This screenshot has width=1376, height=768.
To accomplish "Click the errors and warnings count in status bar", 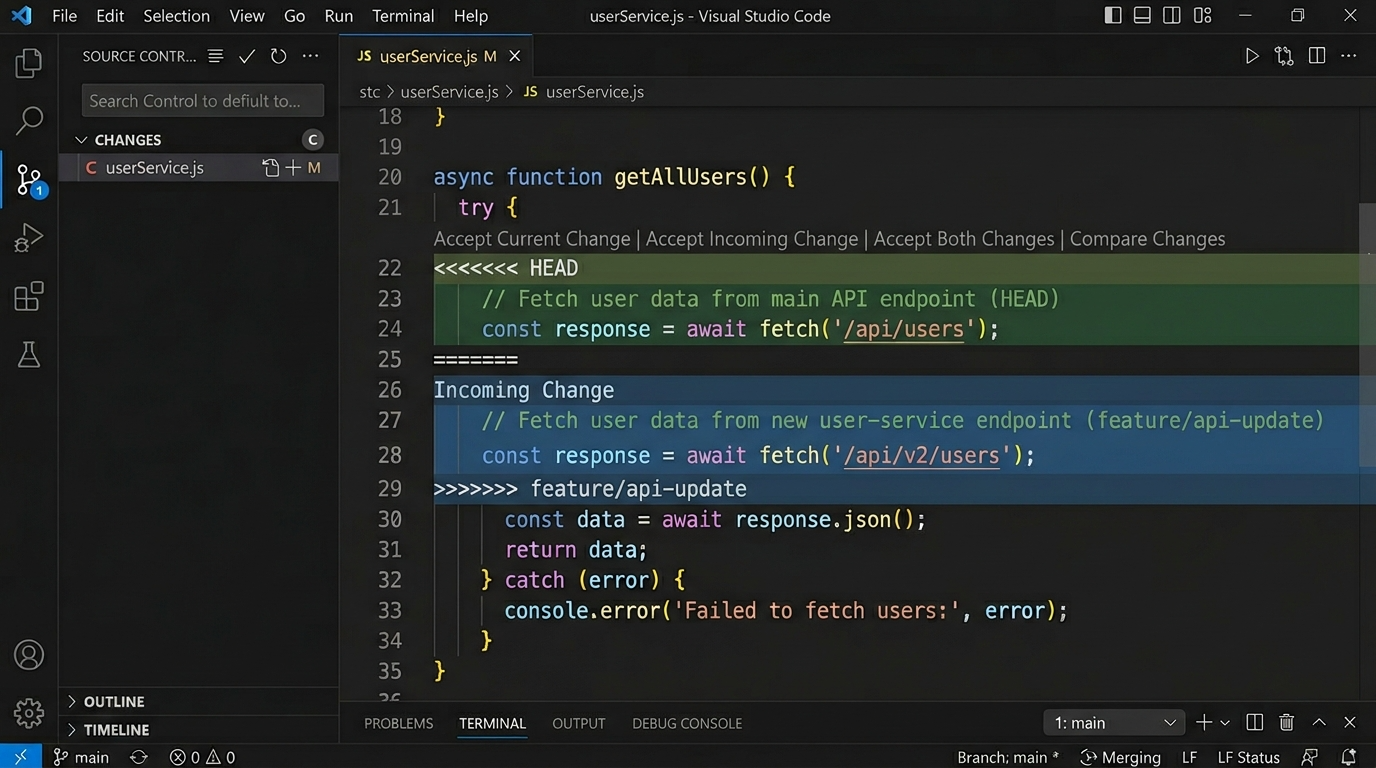I will point(202,757).
